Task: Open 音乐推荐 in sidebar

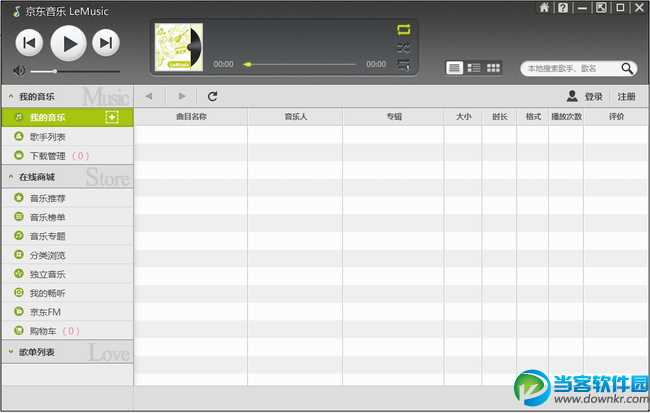Action: 68,198
